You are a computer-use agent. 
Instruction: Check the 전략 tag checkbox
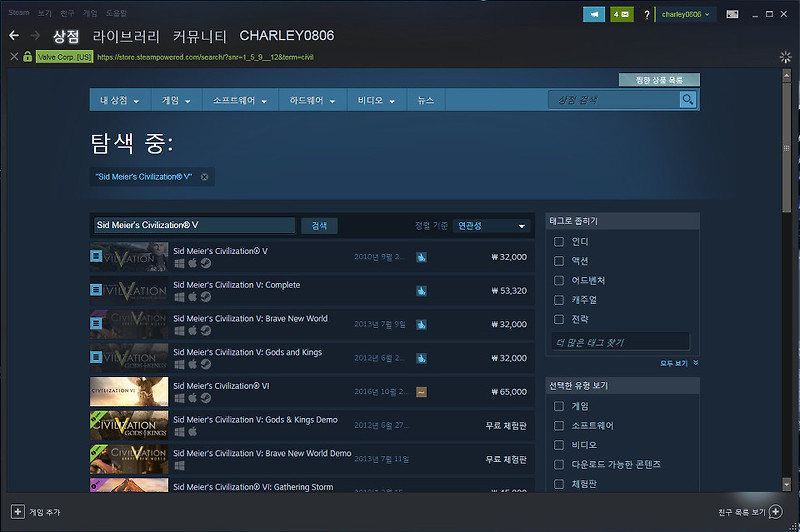click(559, 319)
